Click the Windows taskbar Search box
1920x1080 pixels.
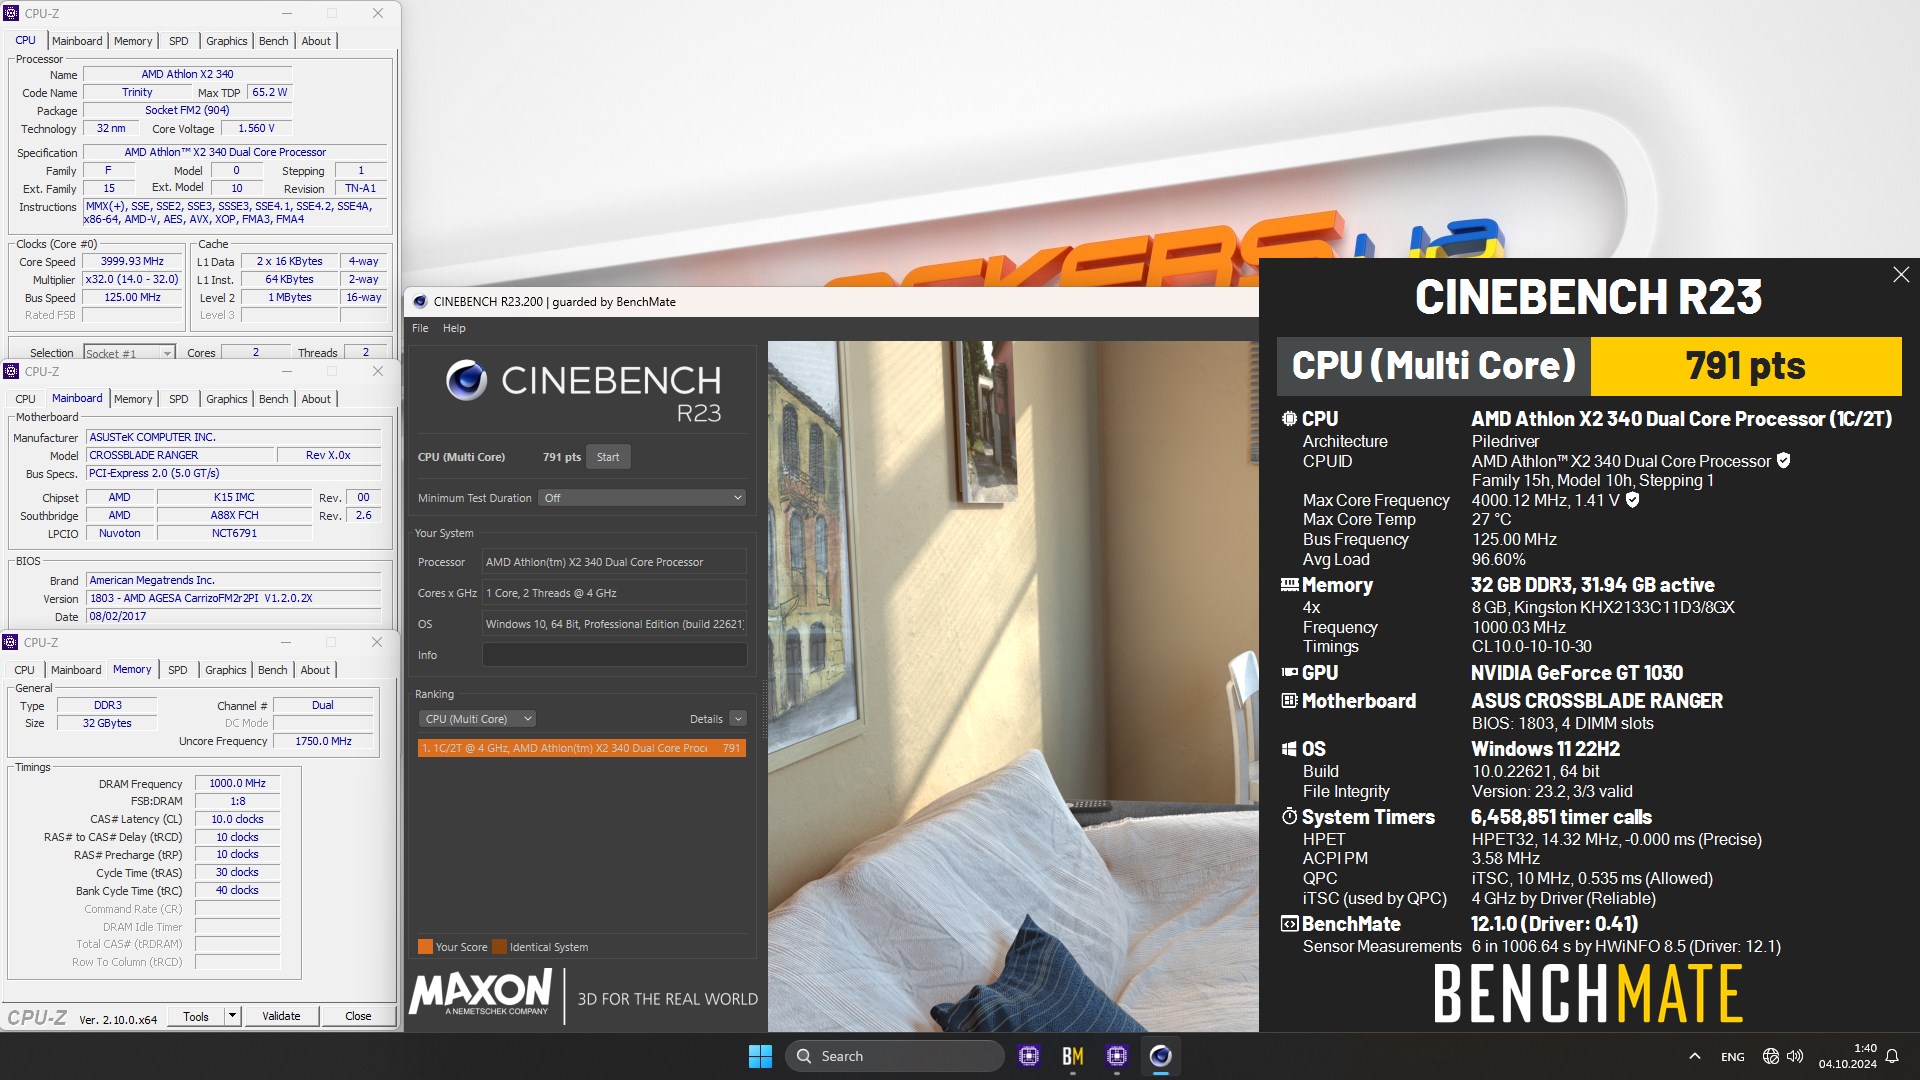click(894, 1056)
